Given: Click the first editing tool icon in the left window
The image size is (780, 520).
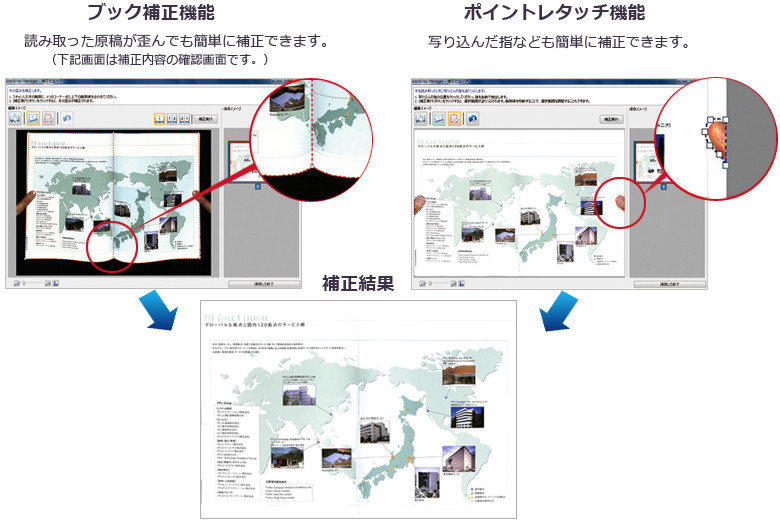Looking at the screenshot, I should click(x=17, y=118).
